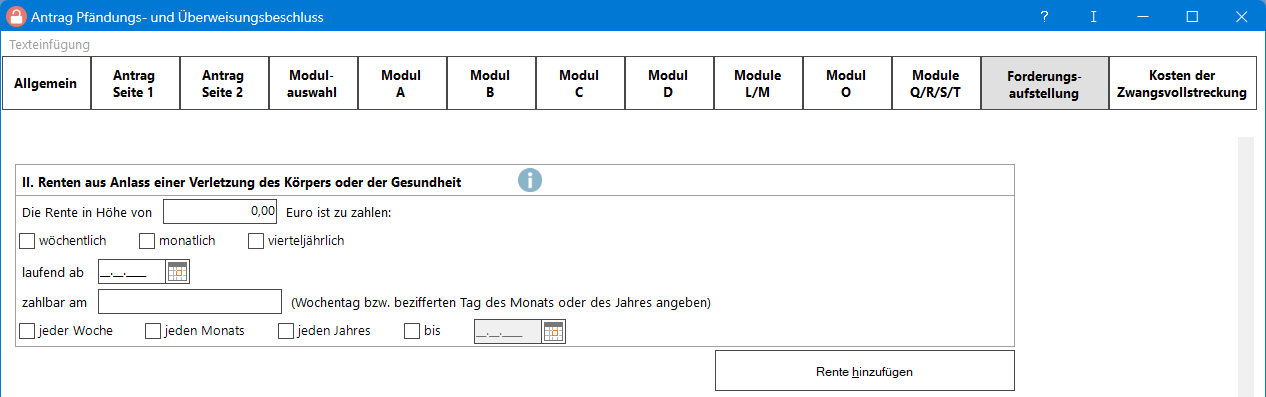Check the 'monatlich' checkbox
This screenshot has height=397, width=1266.
147,241
